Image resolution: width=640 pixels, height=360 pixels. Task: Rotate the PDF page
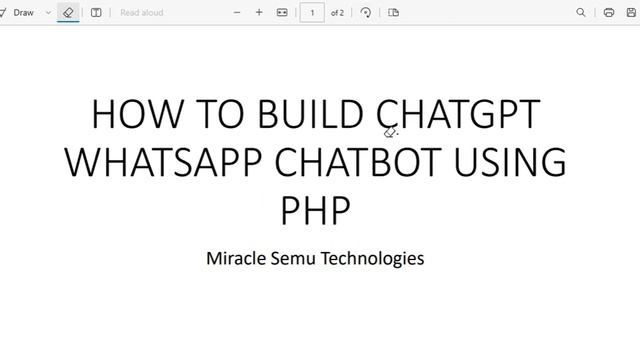(x=366, y=13)
